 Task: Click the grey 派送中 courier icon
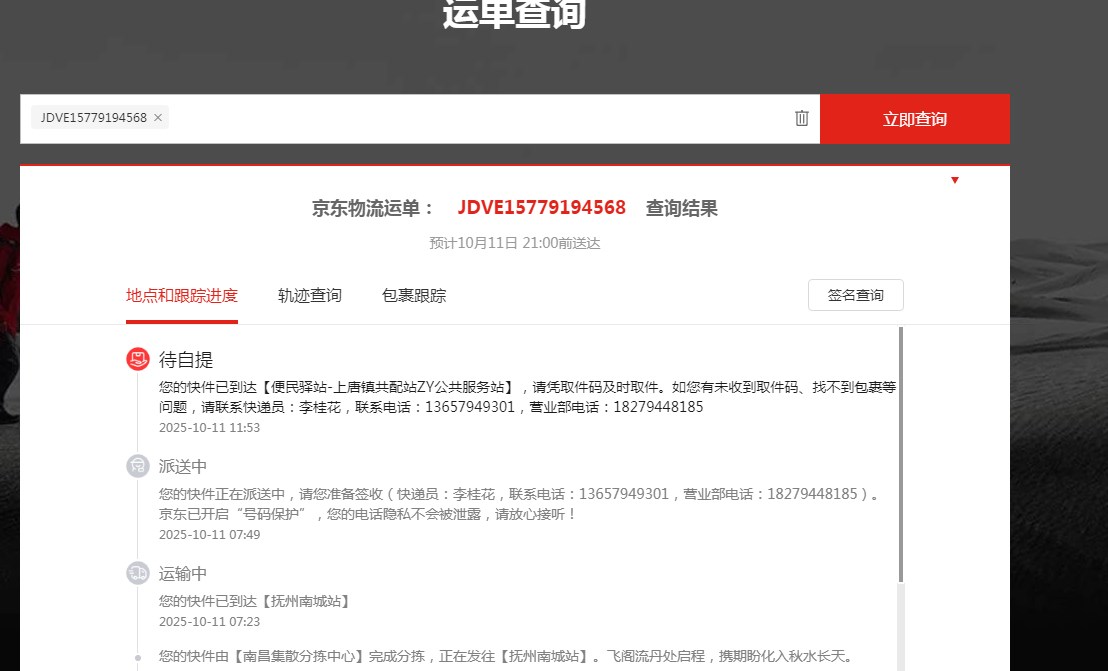point(138,466)
